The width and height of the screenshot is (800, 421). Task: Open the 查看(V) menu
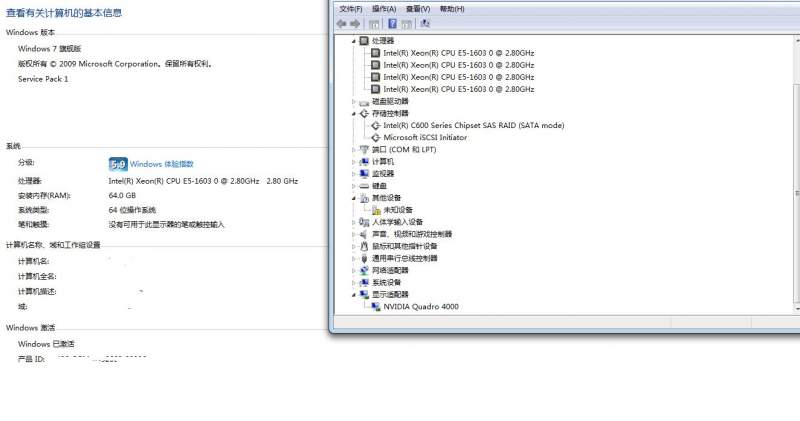click(418, 9)
